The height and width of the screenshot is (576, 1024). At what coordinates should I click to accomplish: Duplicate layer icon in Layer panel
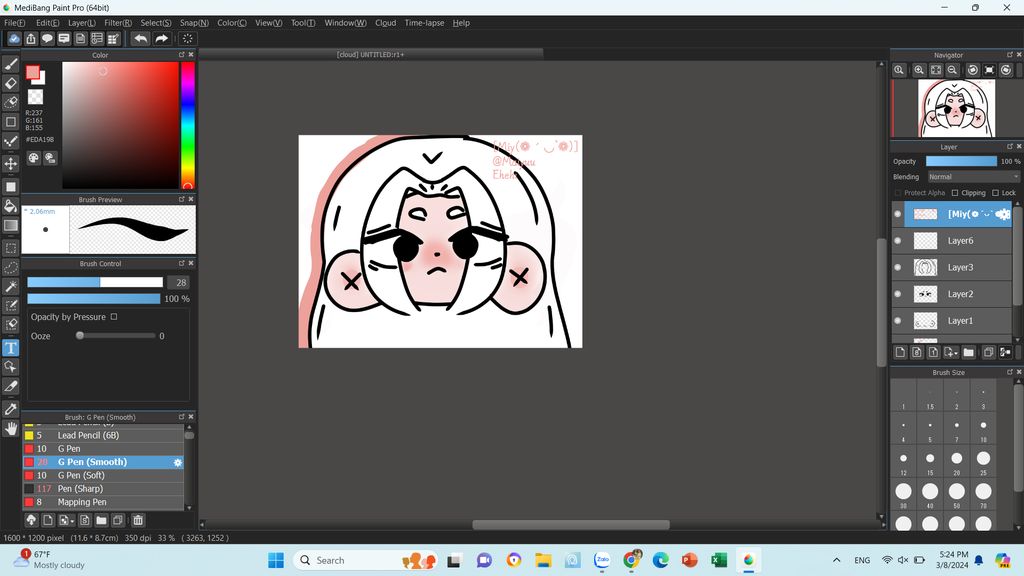(x=988, y=352)
